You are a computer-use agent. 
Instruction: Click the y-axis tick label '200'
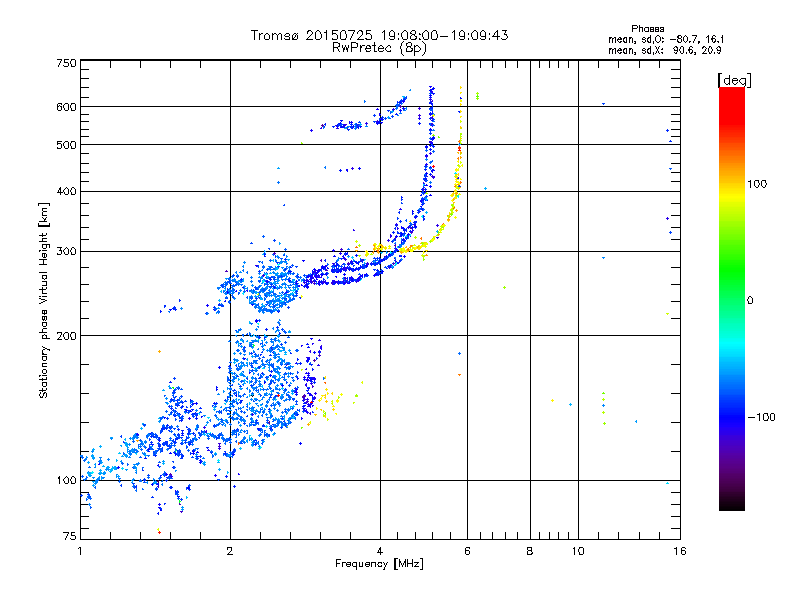click(x=66, y=336)
